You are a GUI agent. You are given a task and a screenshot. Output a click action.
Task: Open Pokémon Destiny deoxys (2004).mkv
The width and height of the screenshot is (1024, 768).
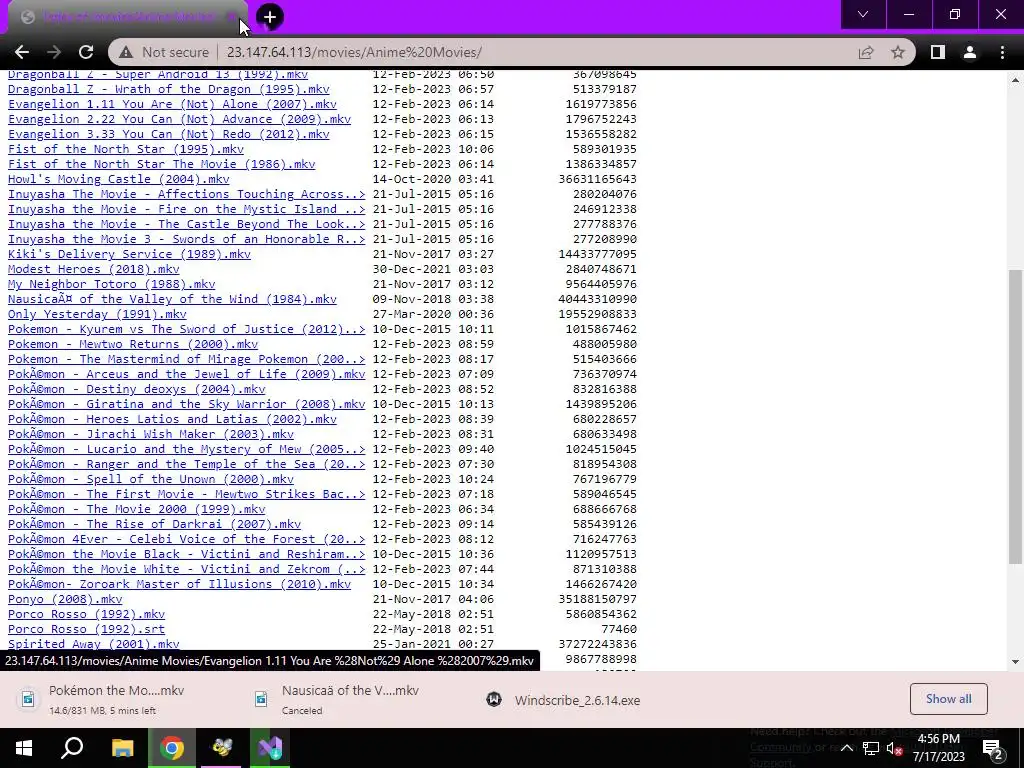(136, 390)
